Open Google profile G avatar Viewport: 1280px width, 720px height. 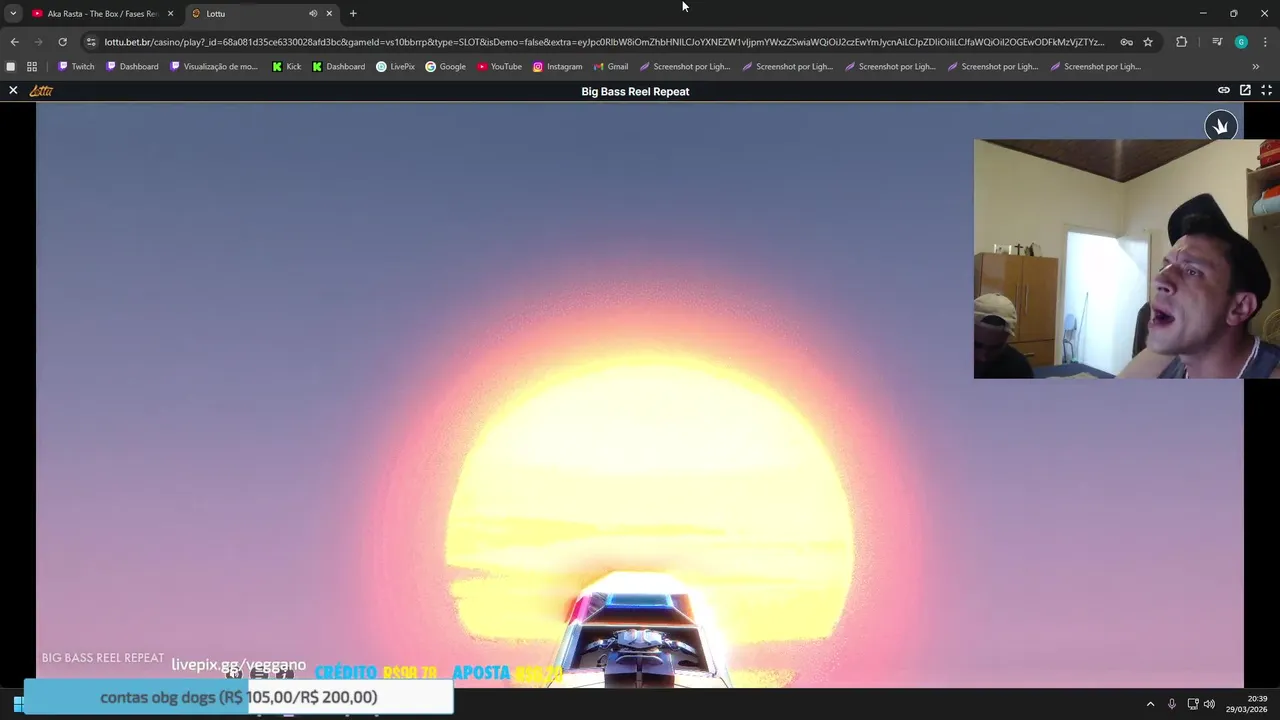1241,42
